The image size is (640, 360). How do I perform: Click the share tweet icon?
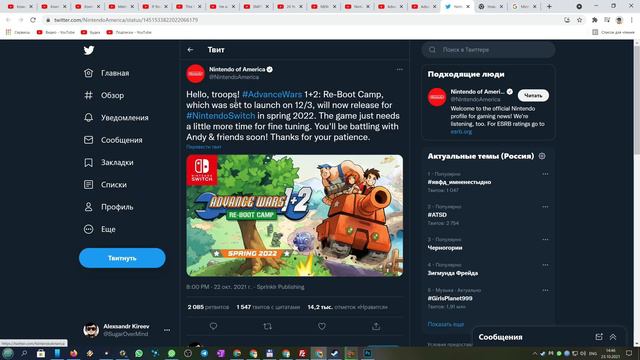click(376, 326)
